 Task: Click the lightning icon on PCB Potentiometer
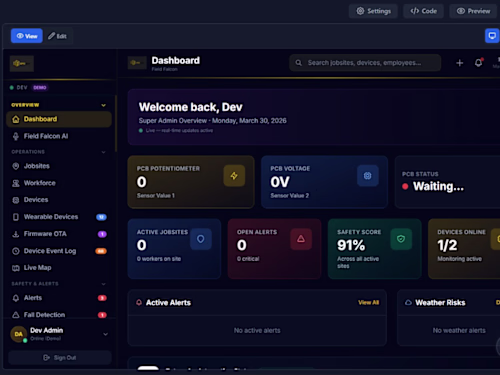tap(234, 176)
